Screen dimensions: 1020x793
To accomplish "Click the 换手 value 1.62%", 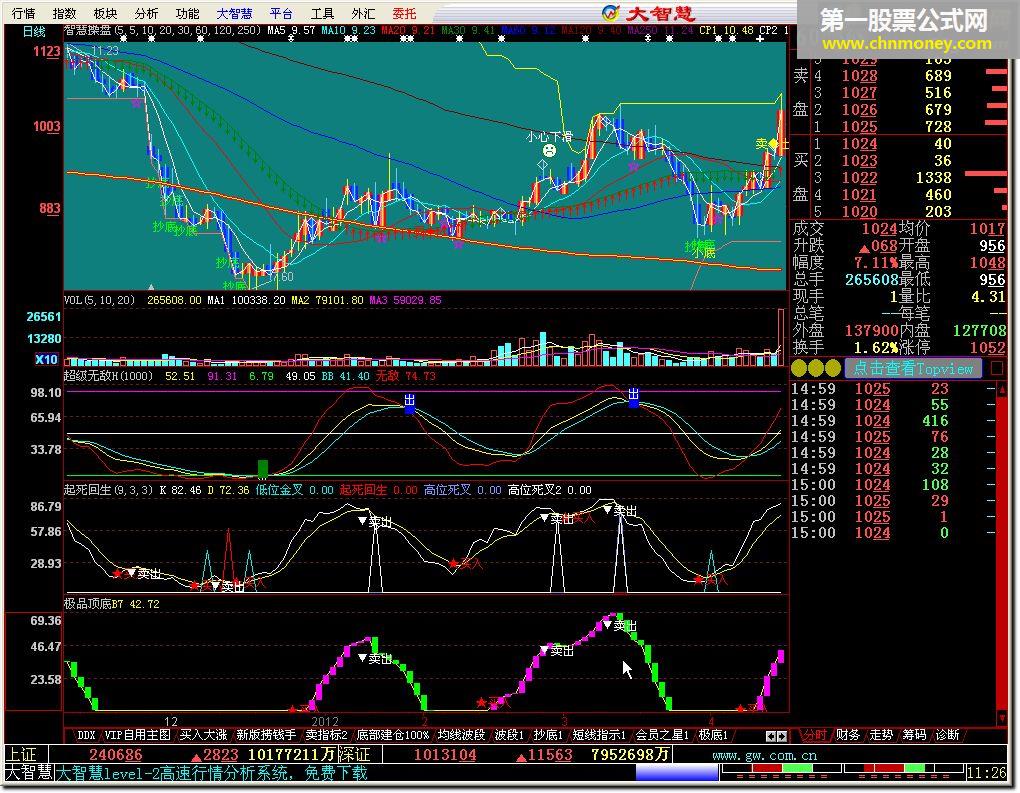I will click(x=876, y=347).
